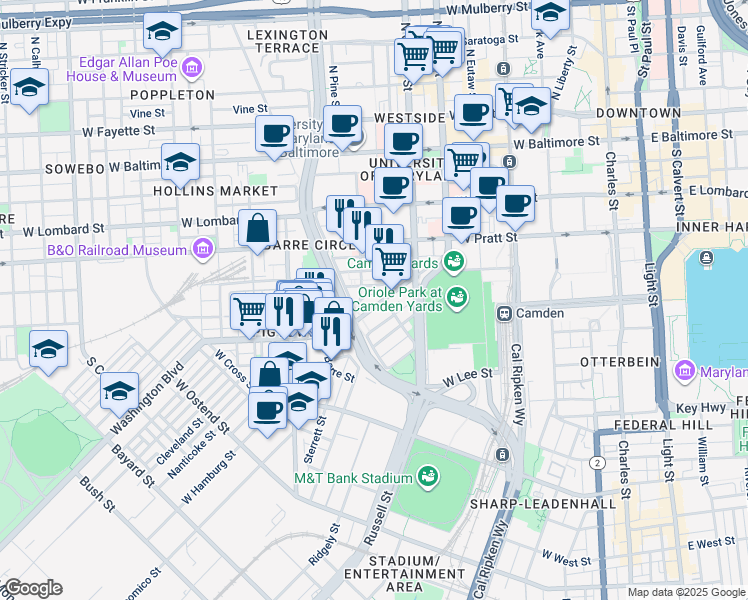This screenshot has width=748, height=600.
Task: Click the 'Bush St' street label
Action: [x=97, y=495]
